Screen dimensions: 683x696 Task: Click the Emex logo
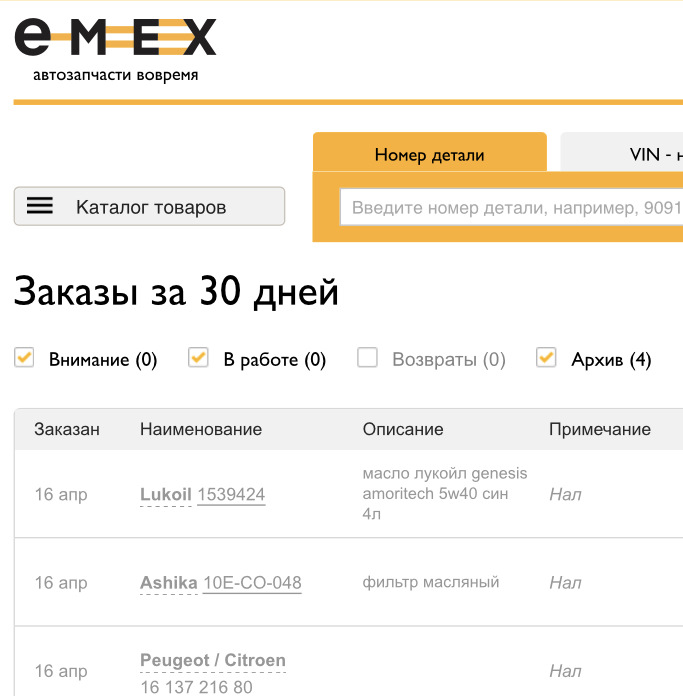115,37
